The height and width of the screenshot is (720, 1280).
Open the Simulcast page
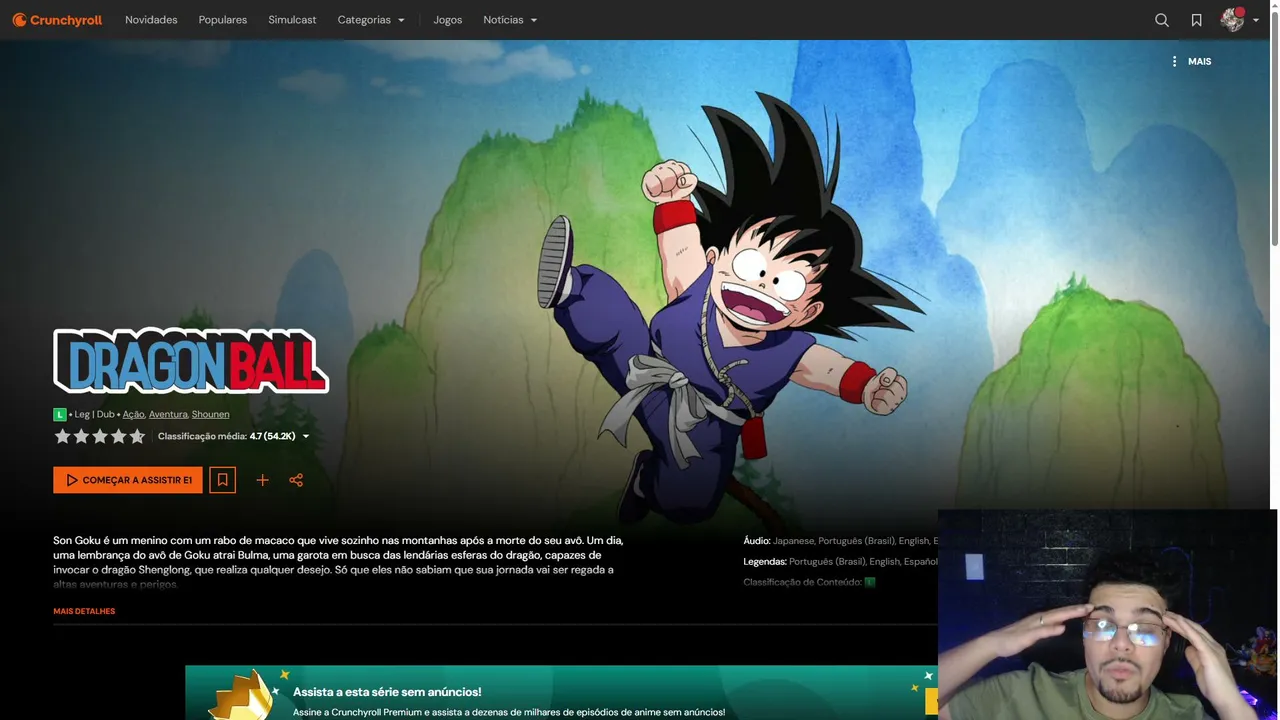tap(292, 20)
